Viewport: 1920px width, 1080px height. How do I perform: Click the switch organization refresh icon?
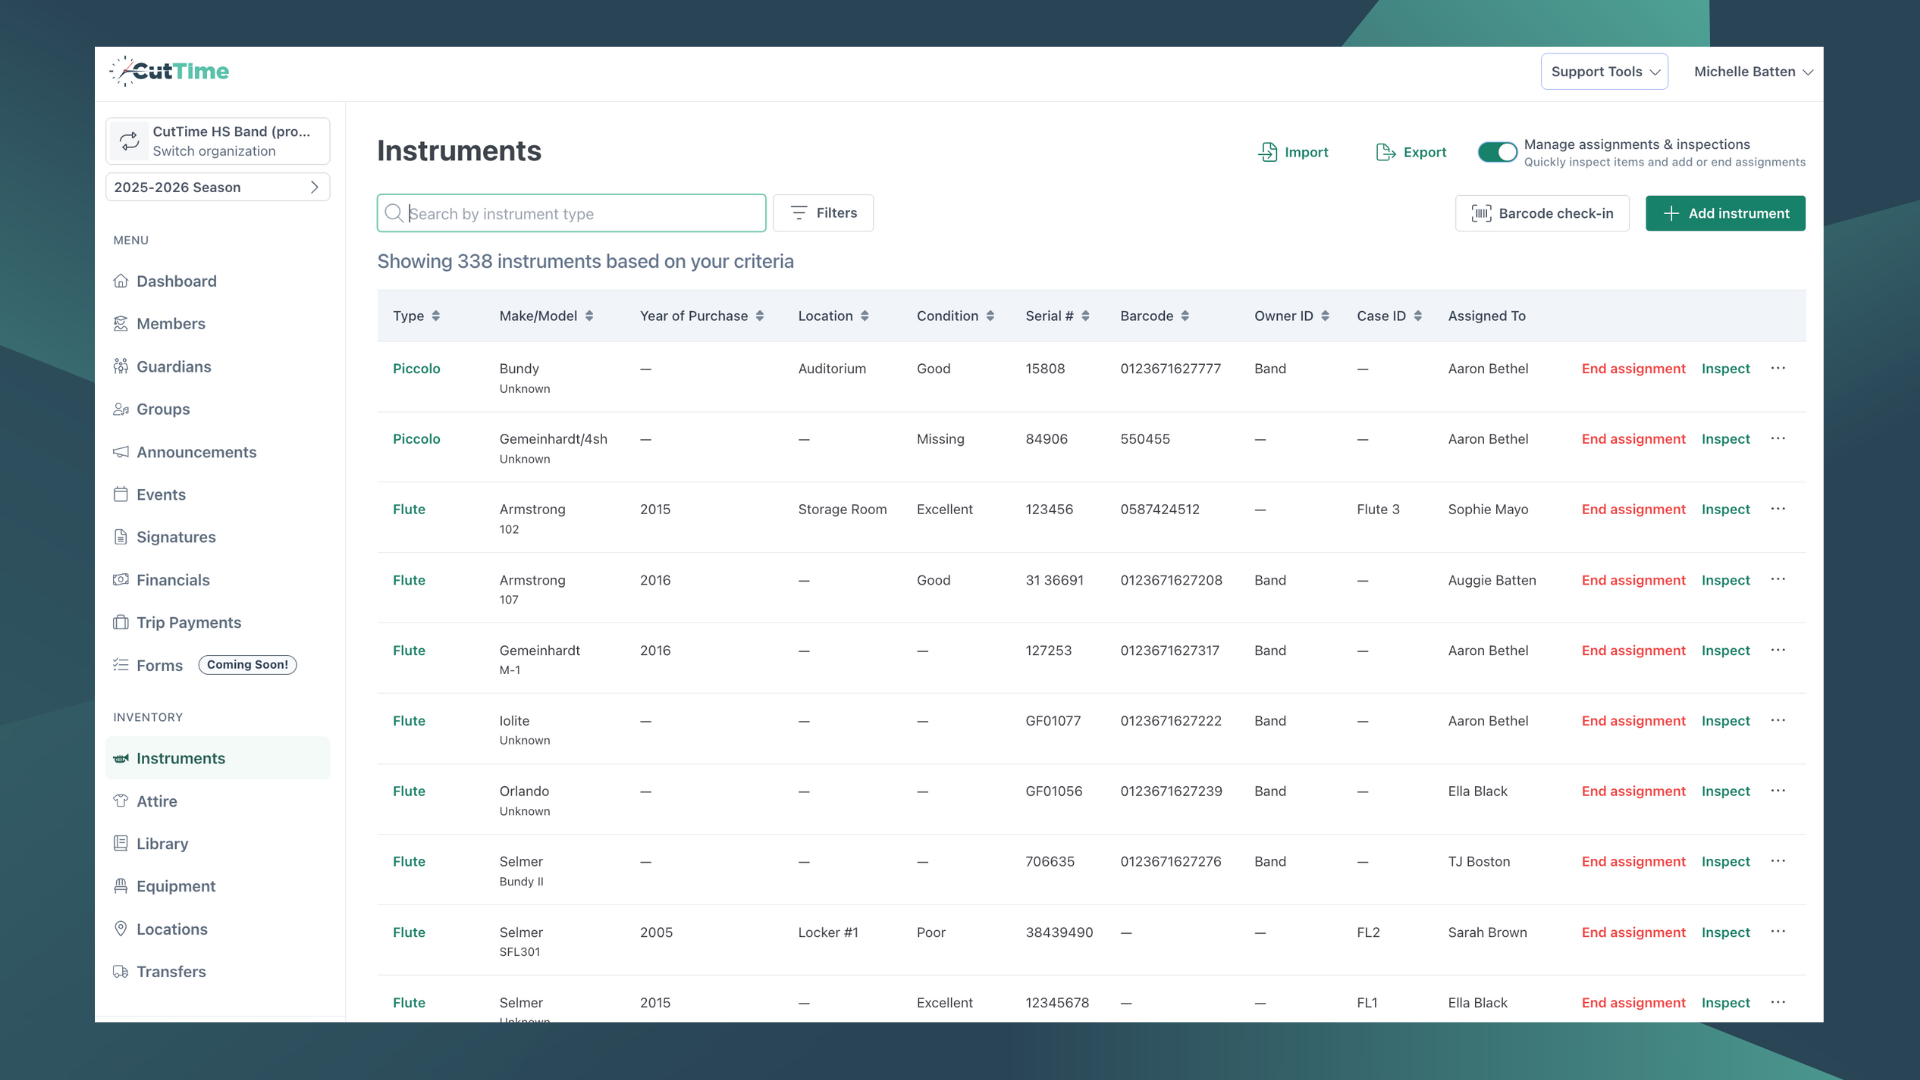[x=129, y=141]
